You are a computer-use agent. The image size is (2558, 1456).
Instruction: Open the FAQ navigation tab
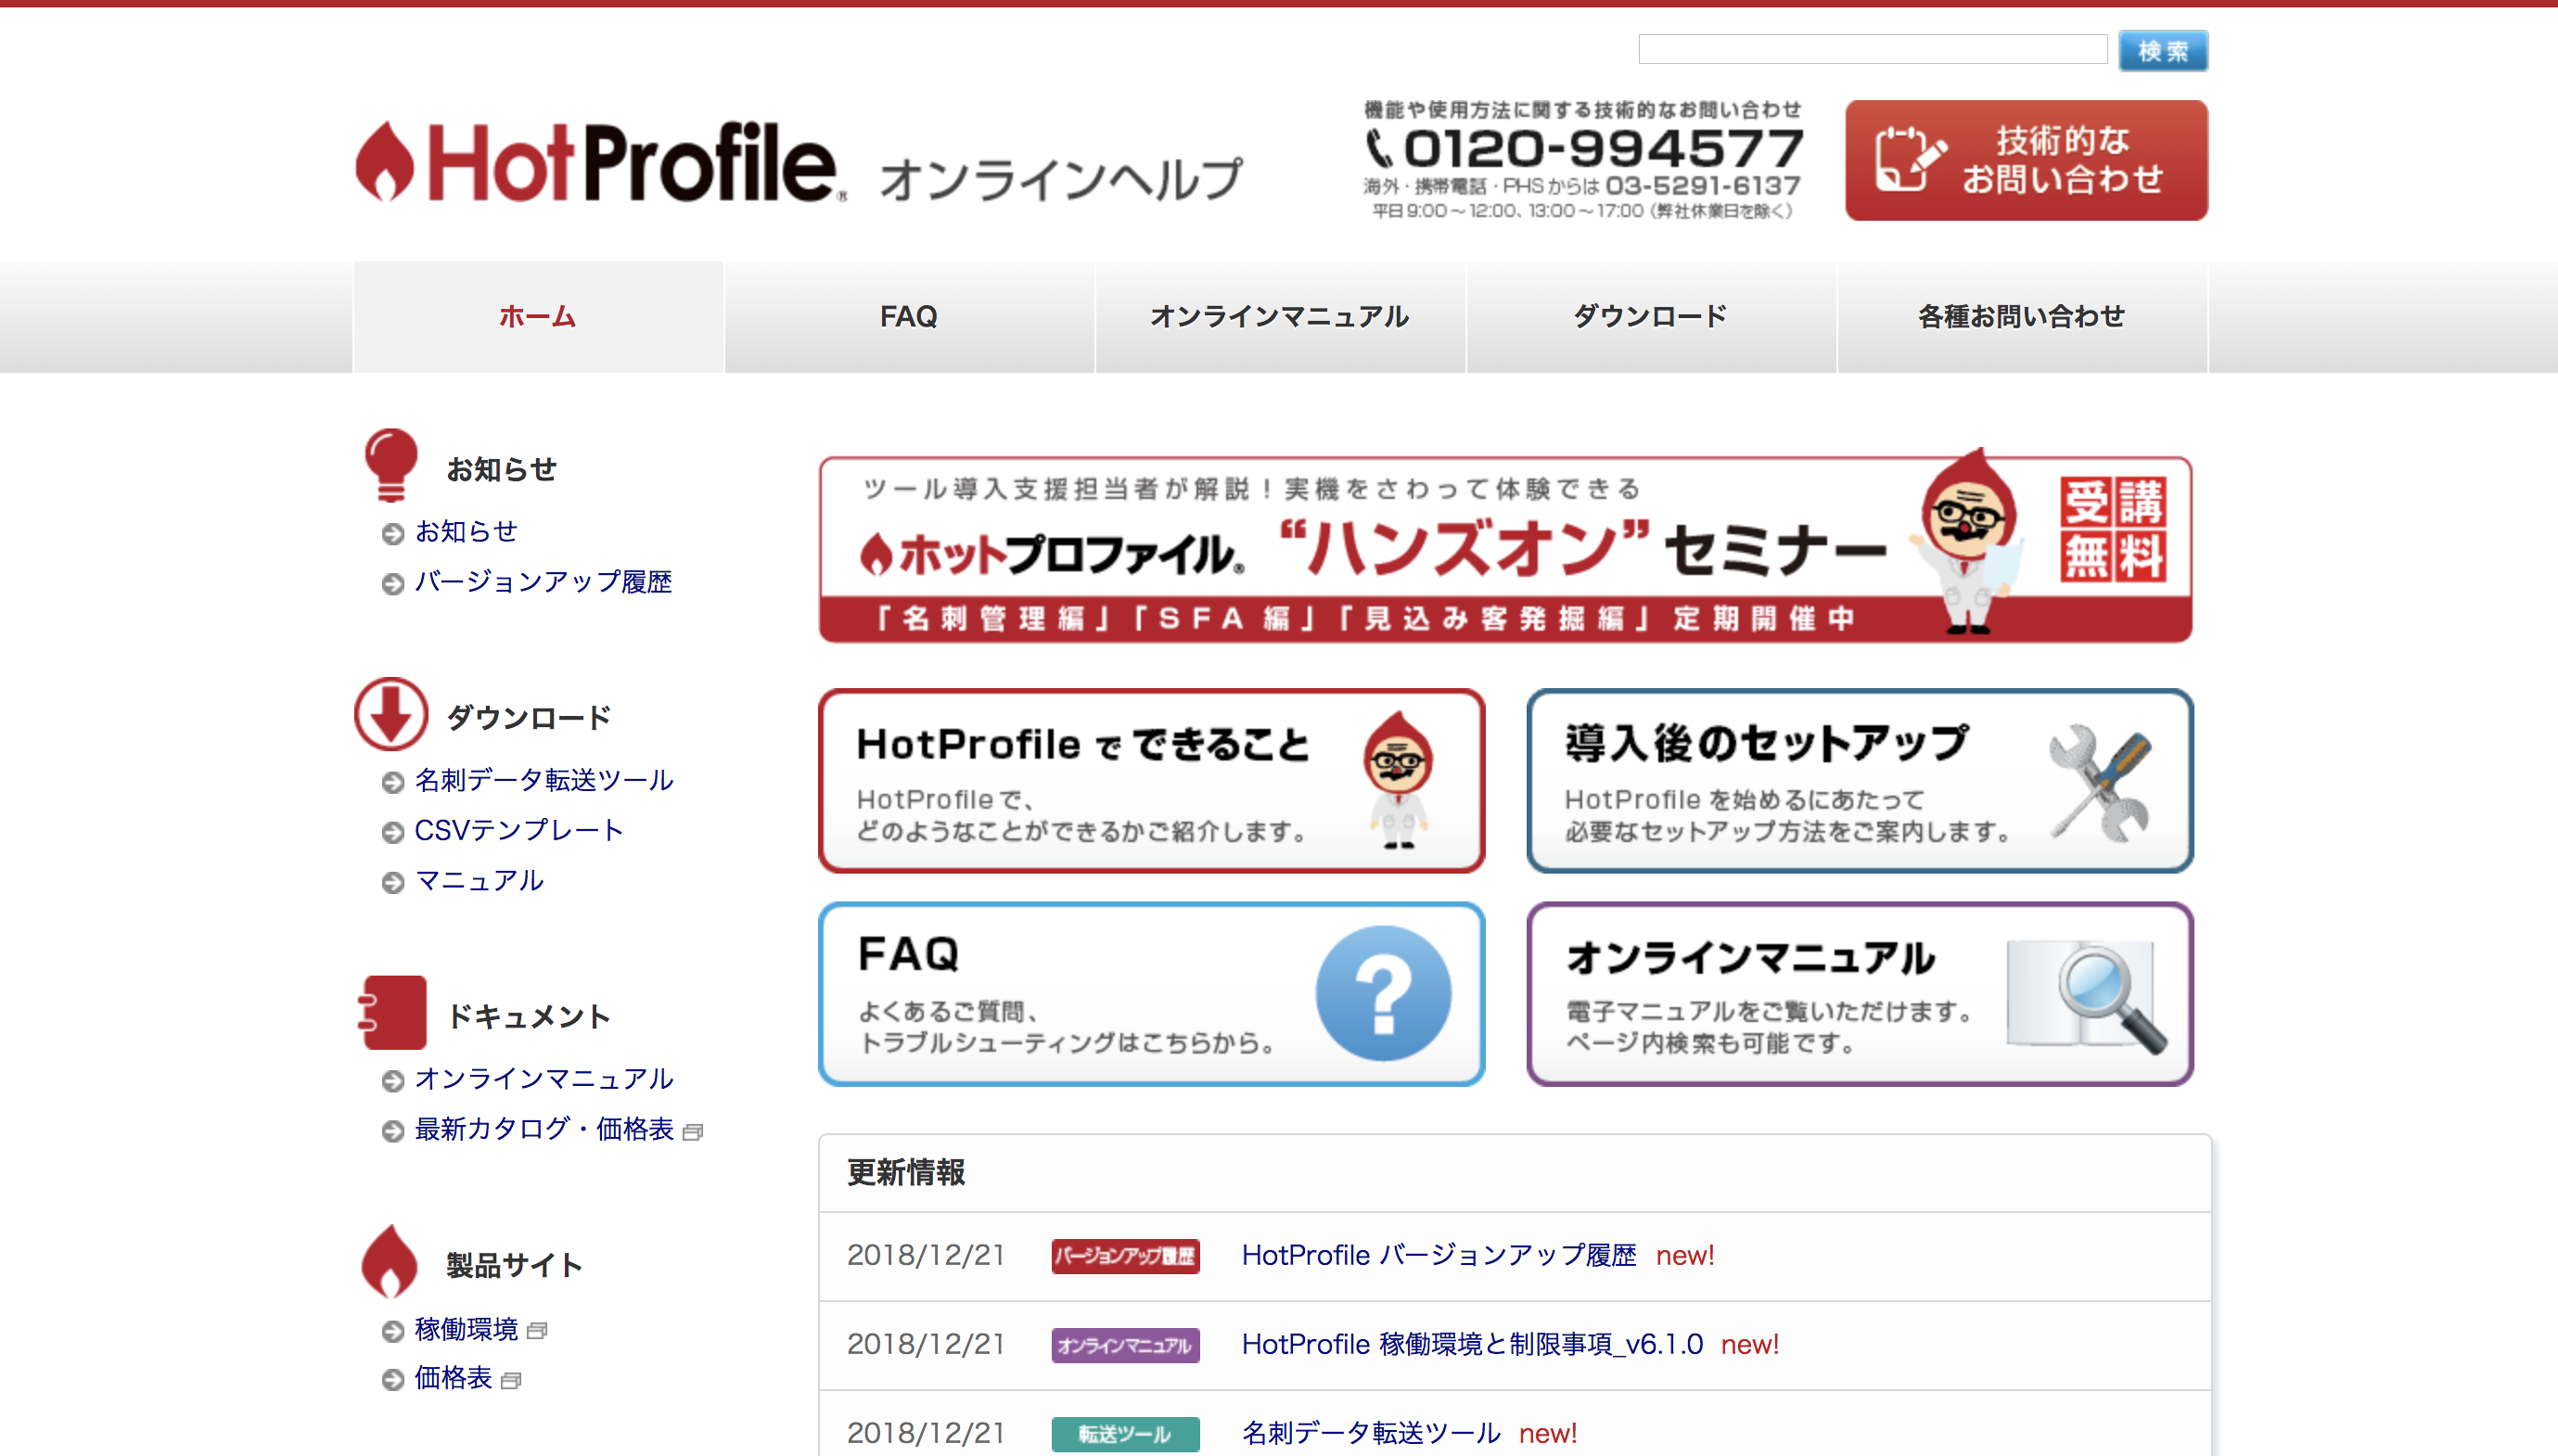click(x=908, y=317)
